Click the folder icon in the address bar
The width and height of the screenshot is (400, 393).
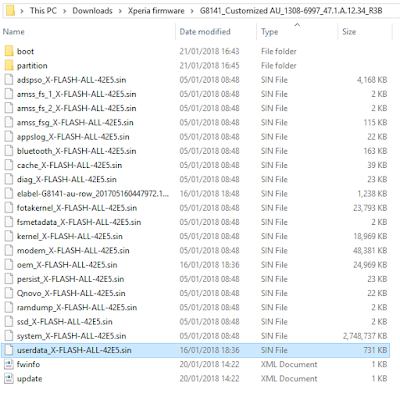(11, 11)
